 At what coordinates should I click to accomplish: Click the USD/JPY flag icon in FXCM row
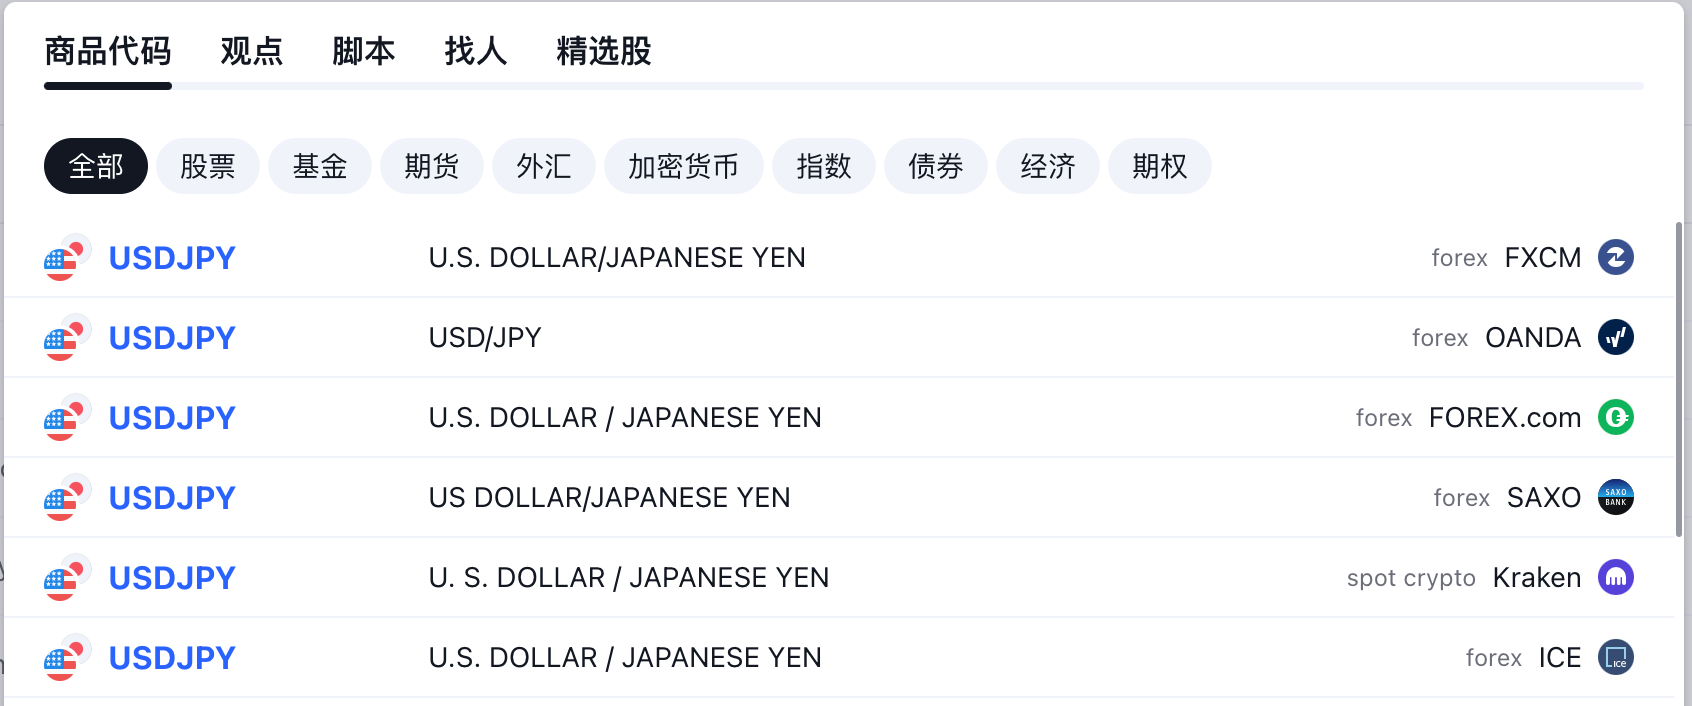[x=68, y=257]
